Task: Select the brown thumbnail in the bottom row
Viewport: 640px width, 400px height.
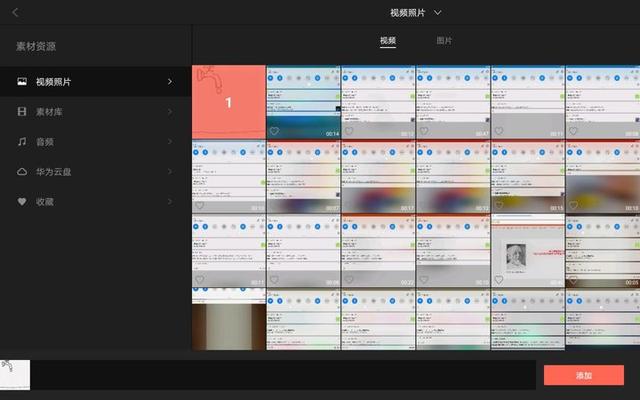Action: (x=228, y=325)
